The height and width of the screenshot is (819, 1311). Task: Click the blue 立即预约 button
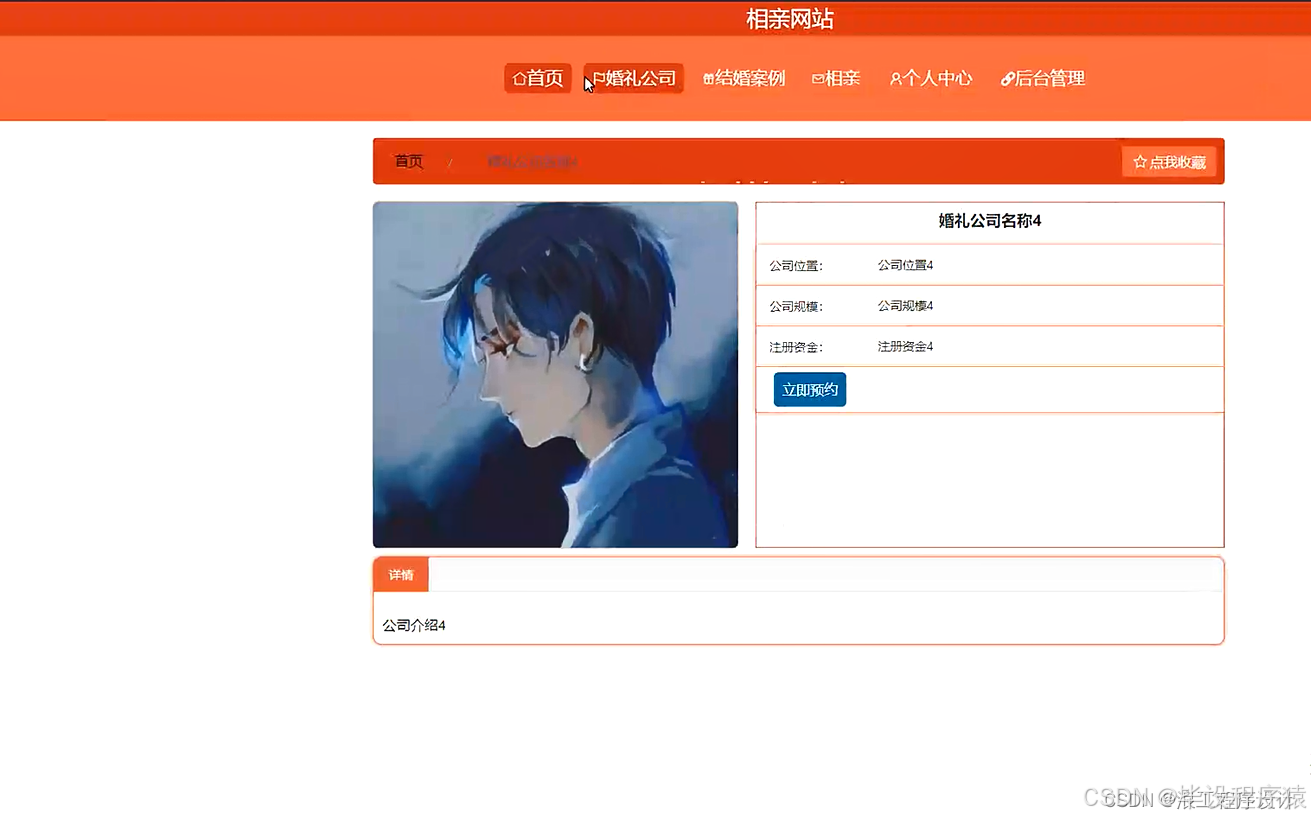click(810, 390)
